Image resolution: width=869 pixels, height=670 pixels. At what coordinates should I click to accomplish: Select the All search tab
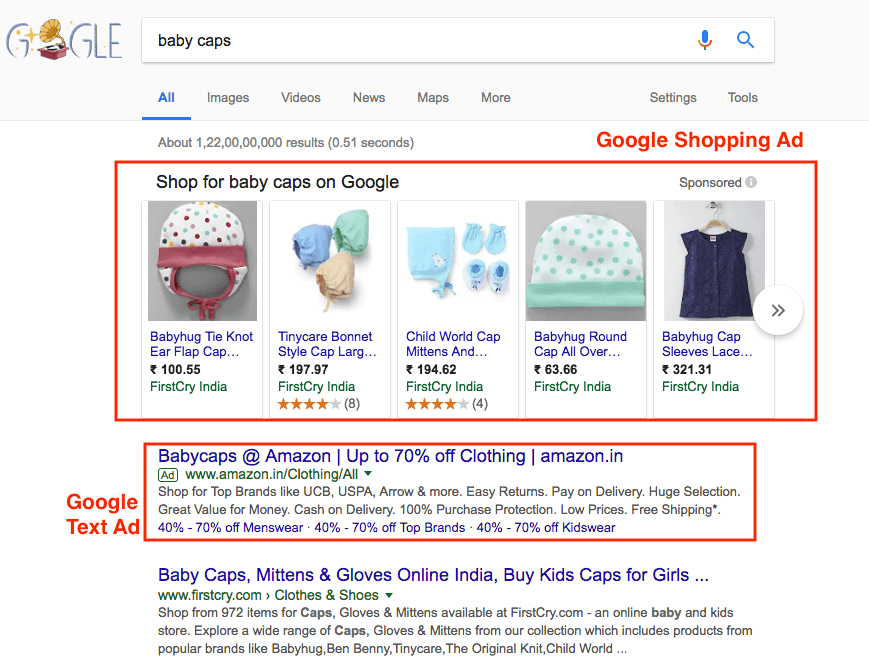(166, 98)
